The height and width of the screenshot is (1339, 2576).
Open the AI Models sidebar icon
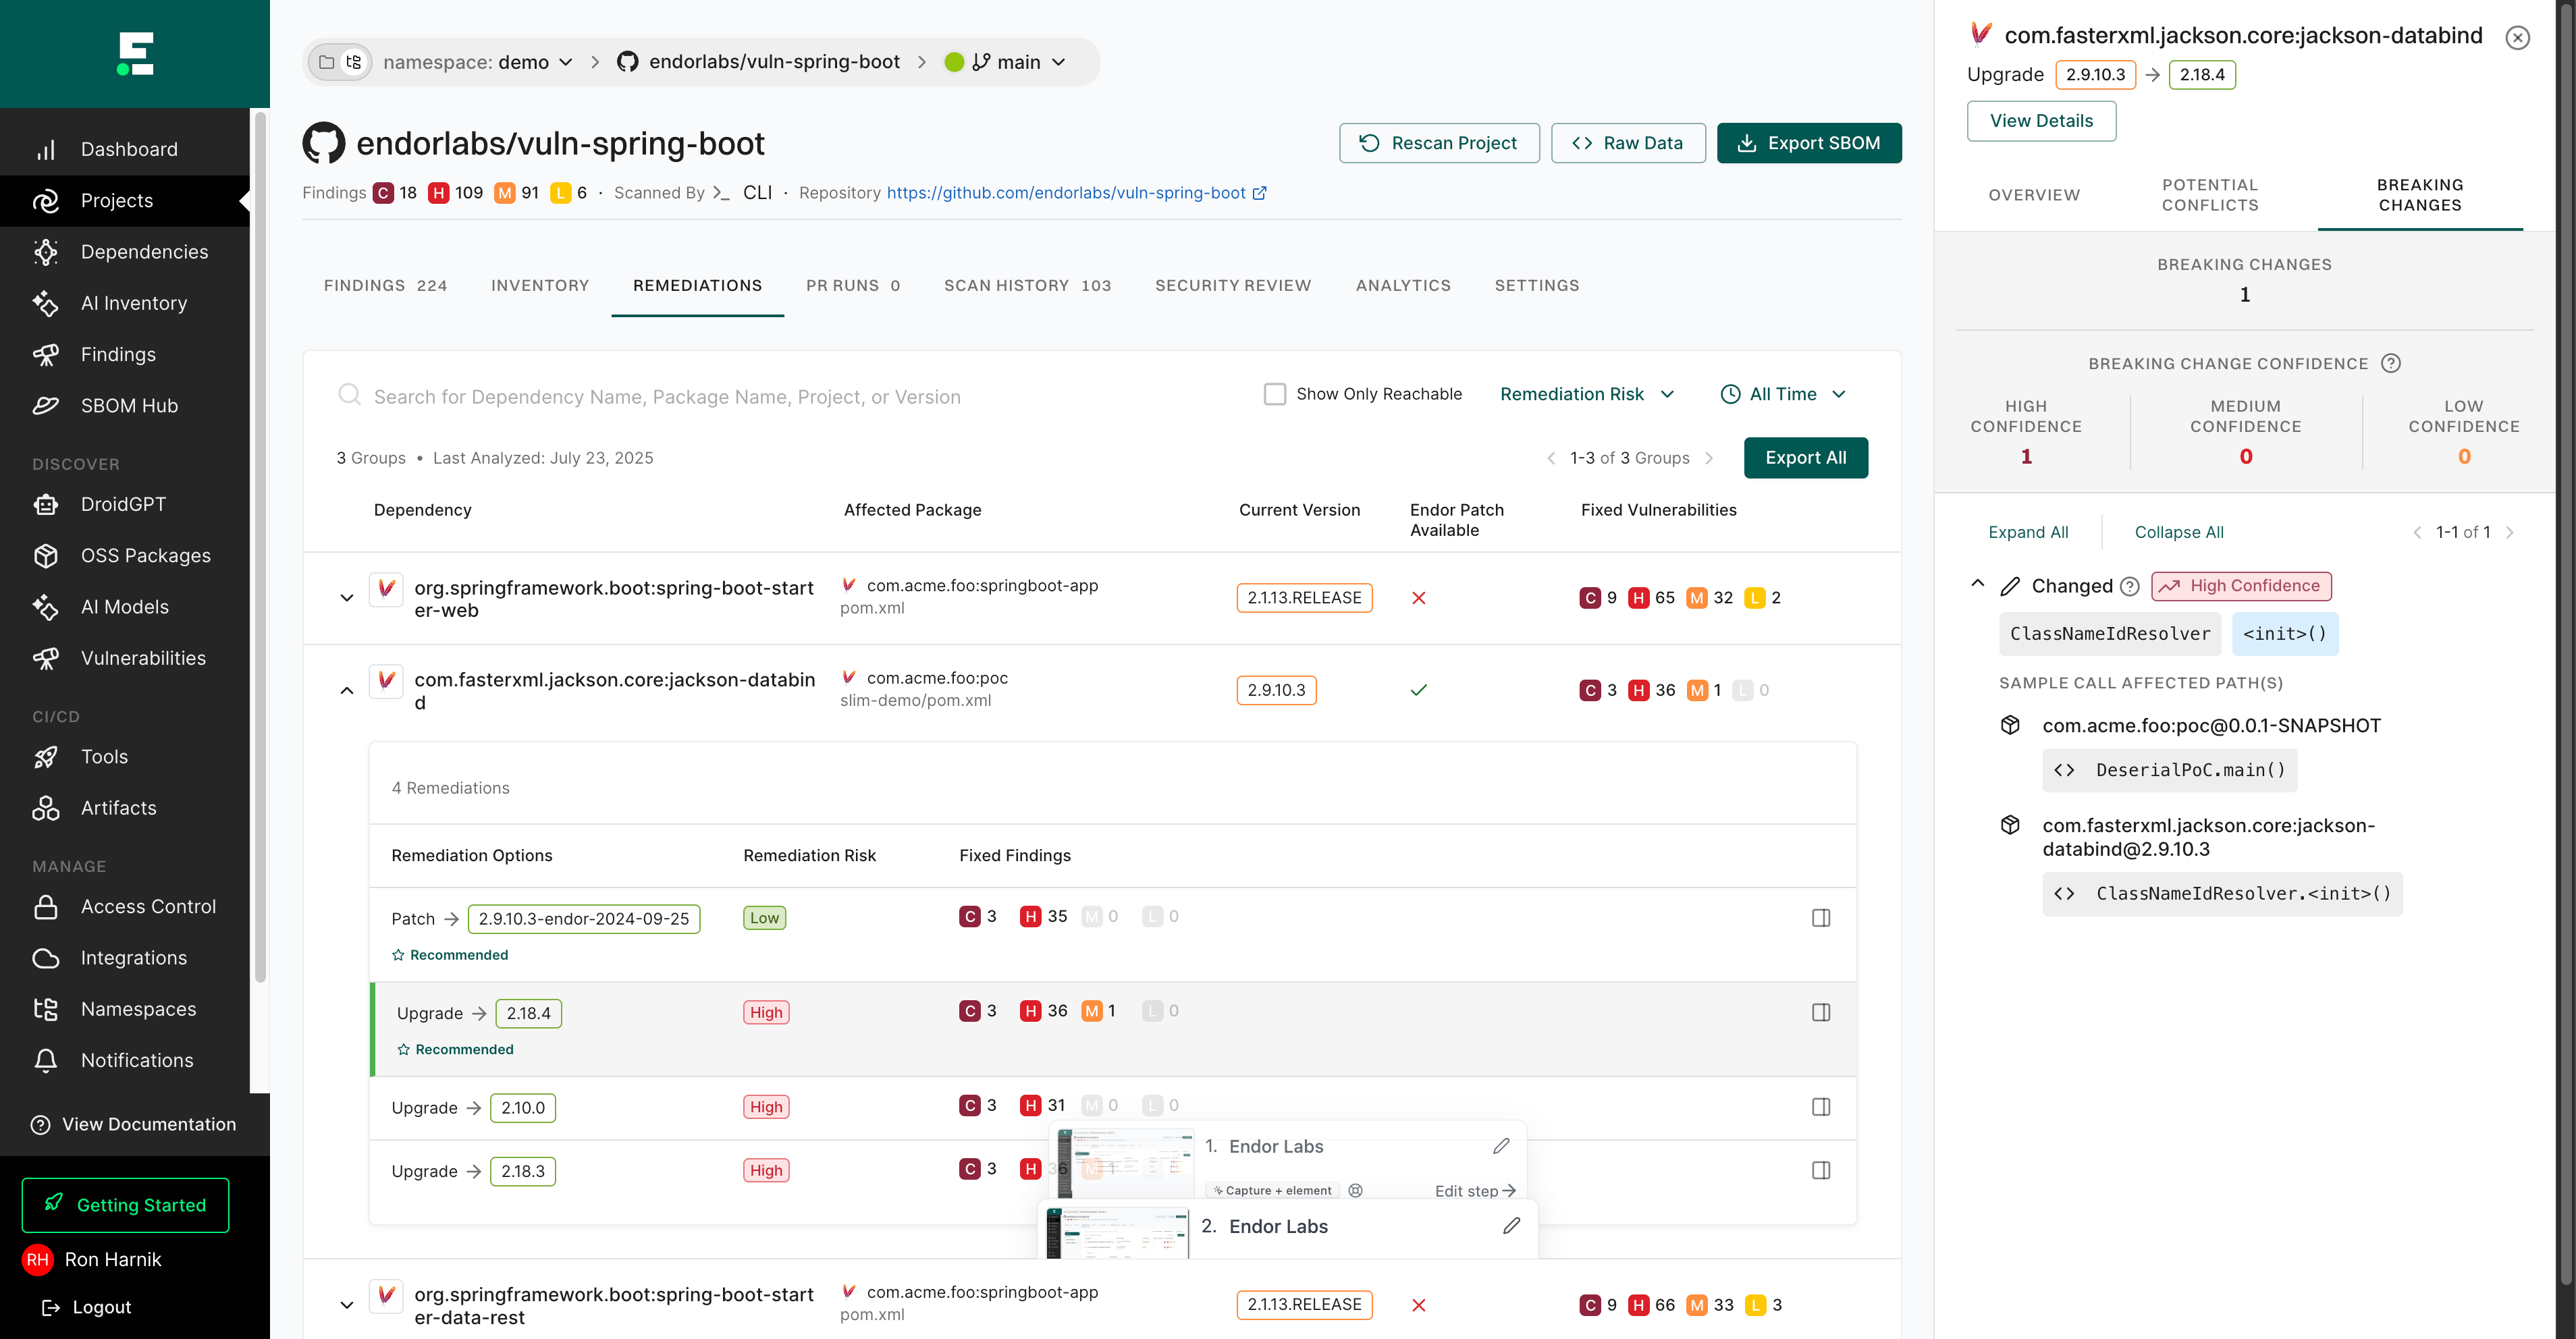click(x=46, y=607)
